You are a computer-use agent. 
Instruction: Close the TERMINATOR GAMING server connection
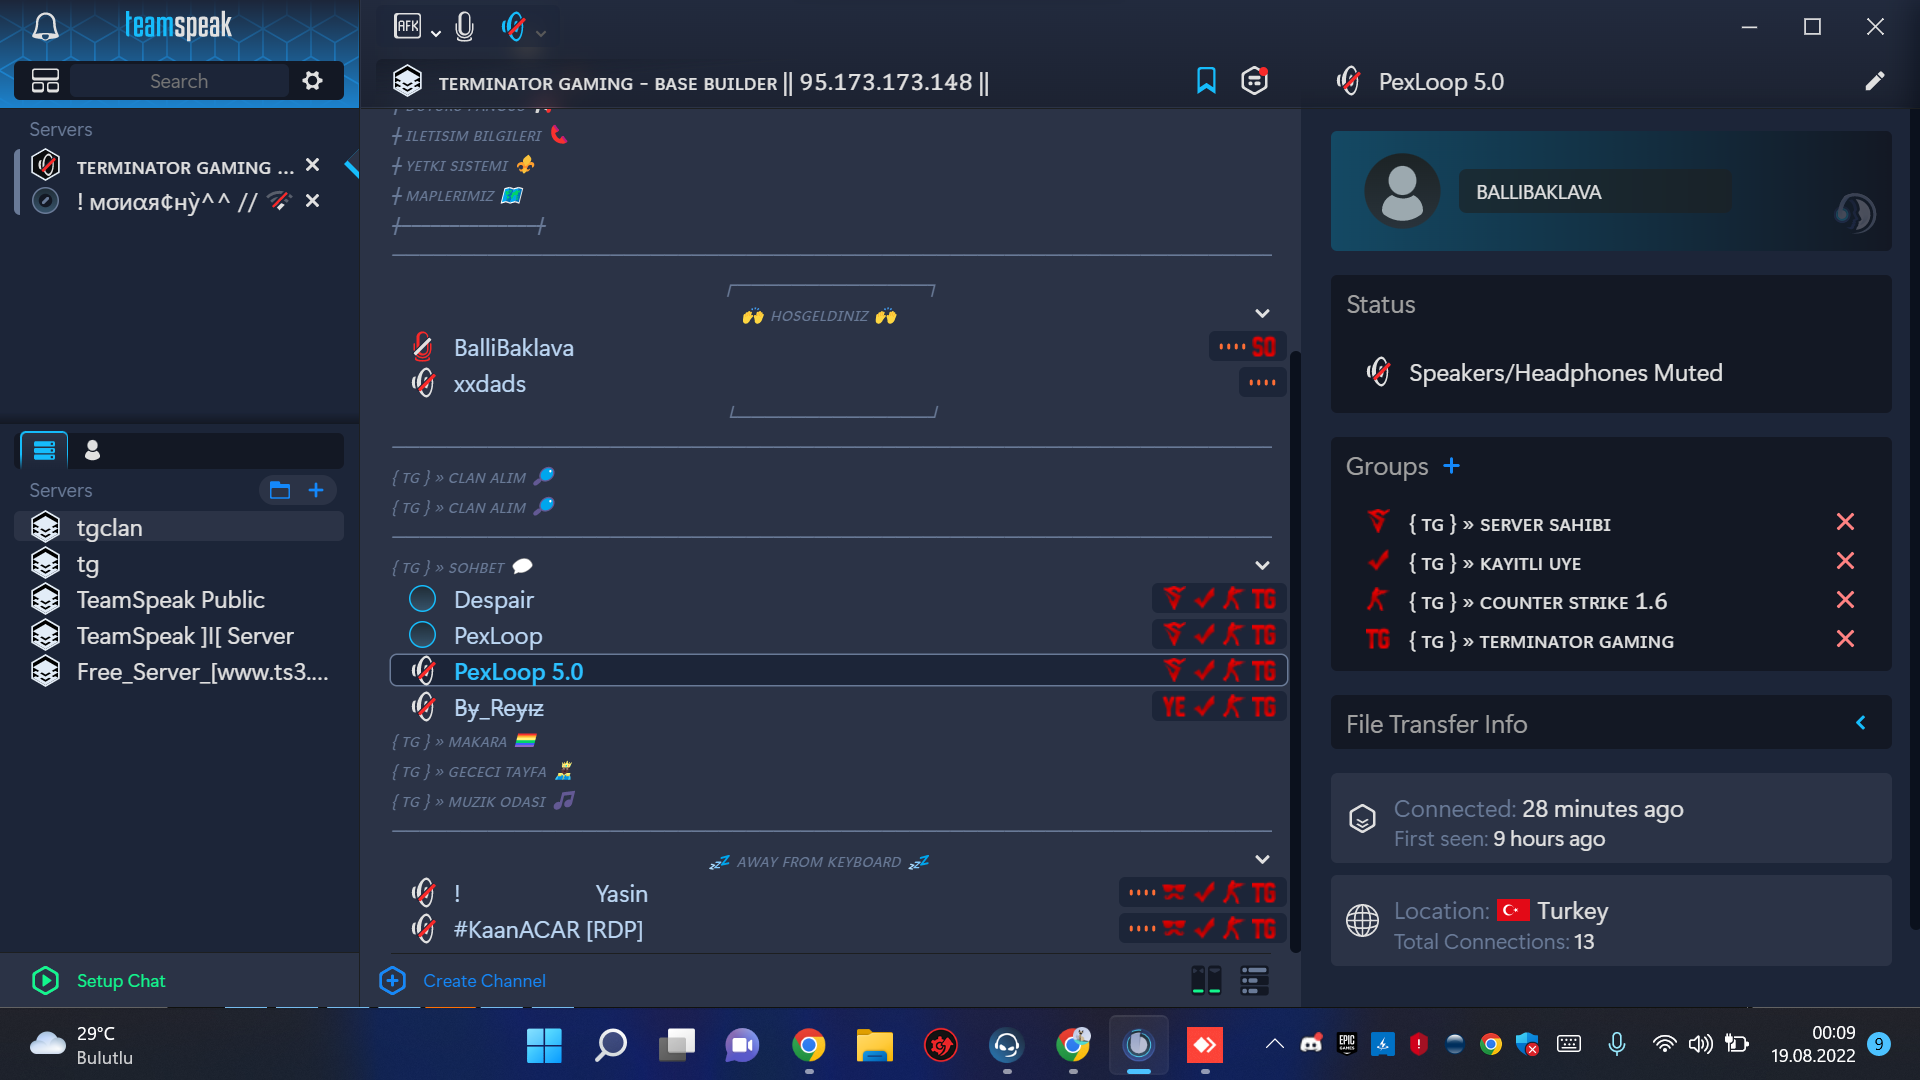312,165
